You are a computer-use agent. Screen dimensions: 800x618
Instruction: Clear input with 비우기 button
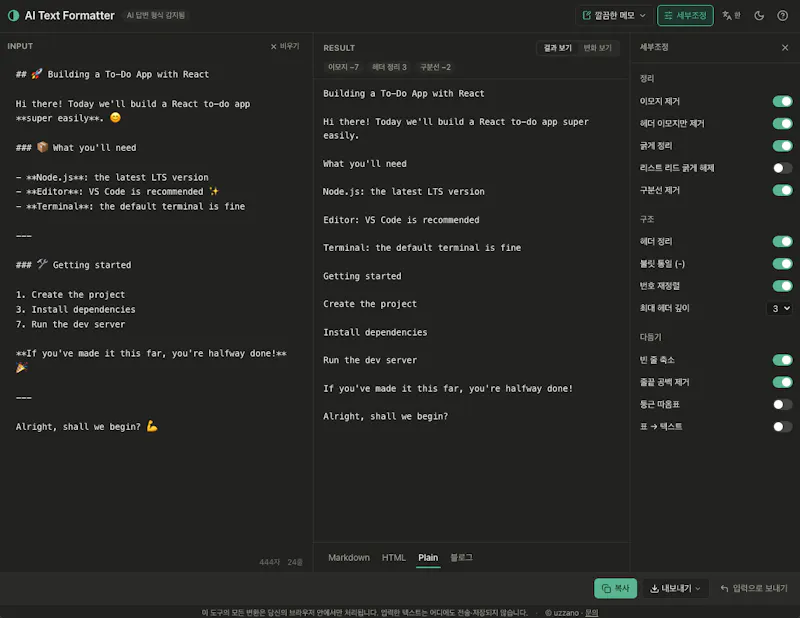[x=285, y=46]
